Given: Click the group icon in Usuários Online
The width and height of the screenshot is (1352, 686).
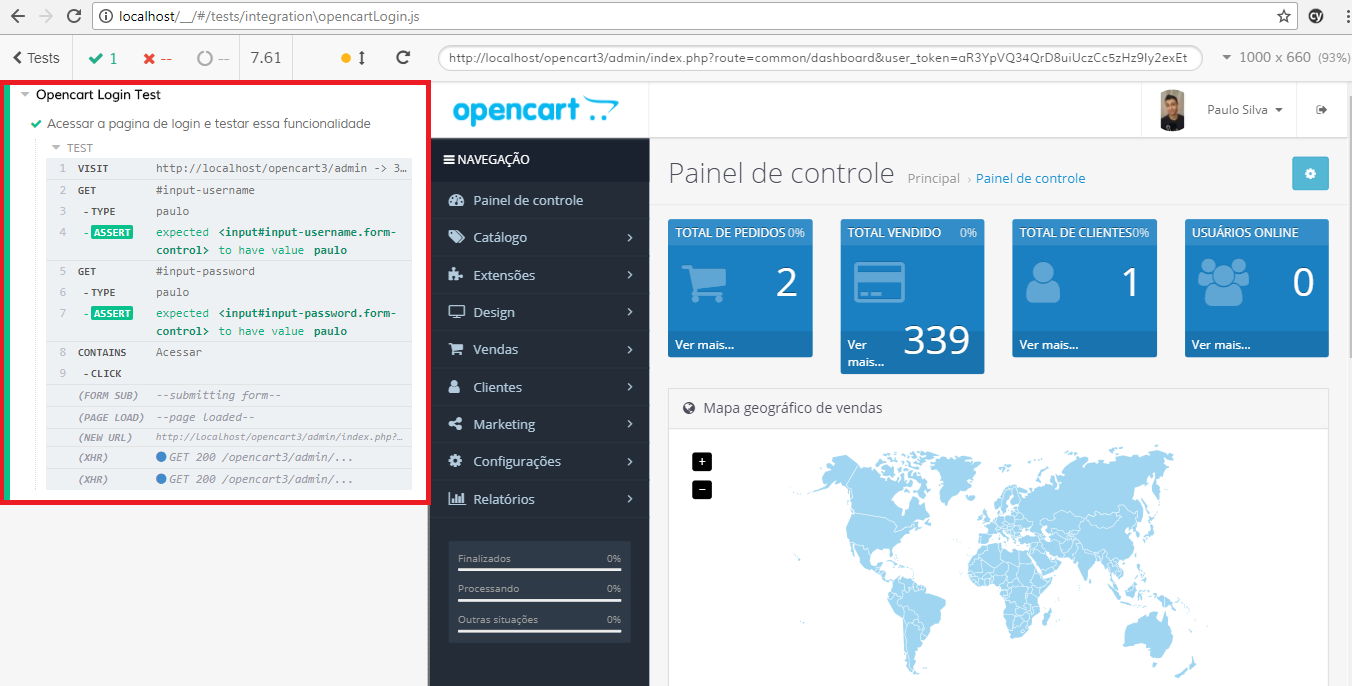Looking at the screenshot, I should (x=1224, y=283).
